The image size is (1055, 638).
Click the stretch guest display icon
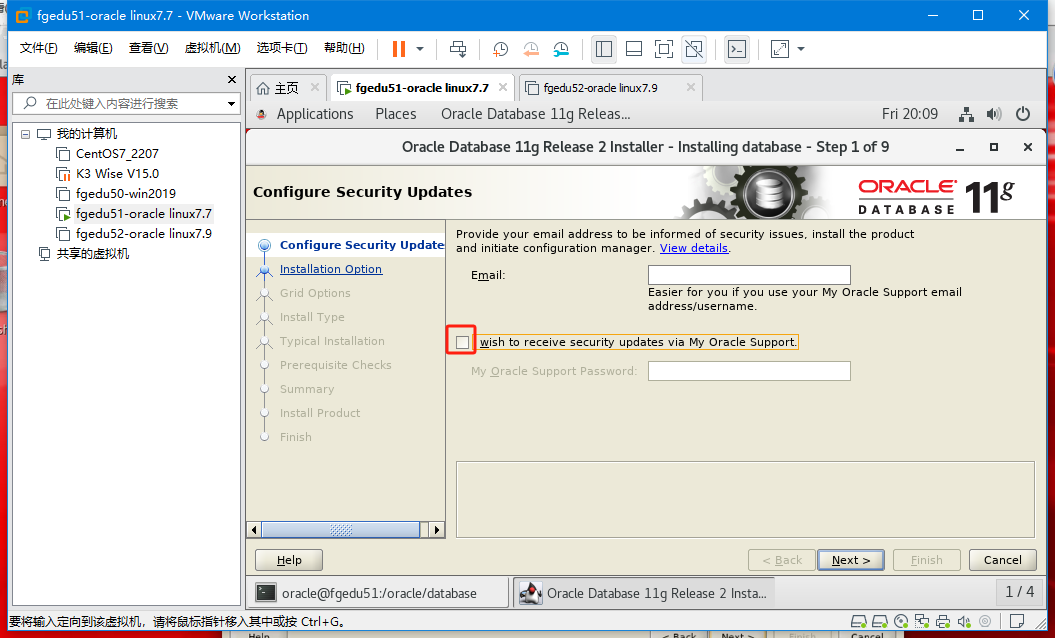(x=780, y=48)
